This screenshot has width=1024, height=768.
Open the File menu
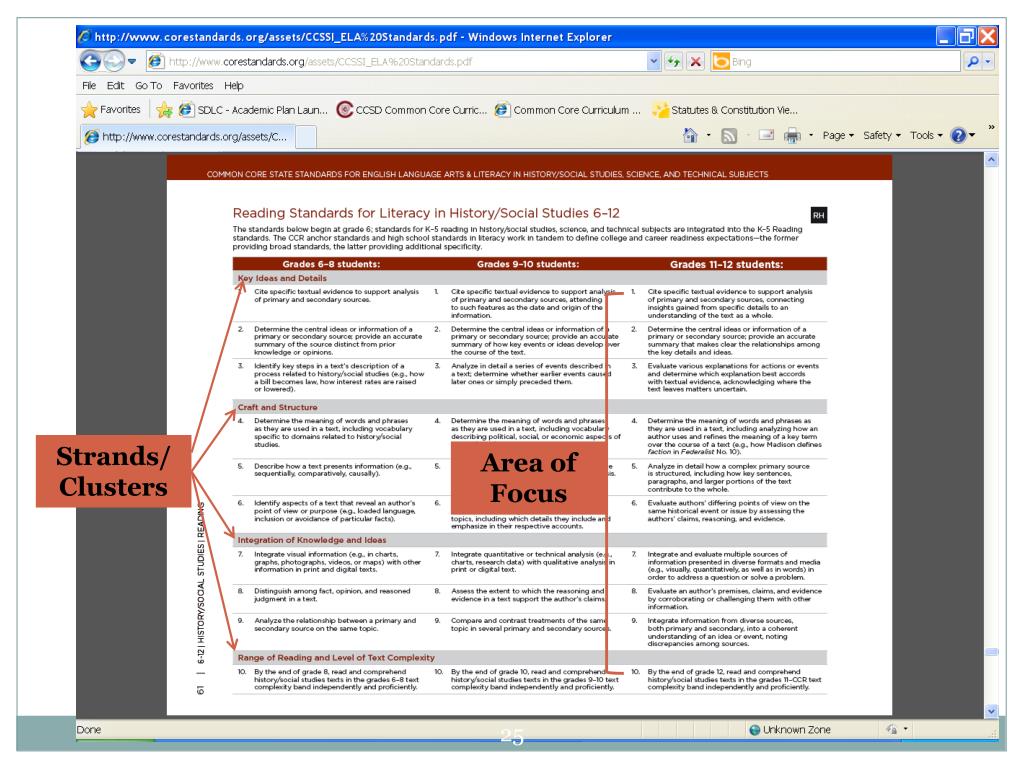(x=89, y=86)
